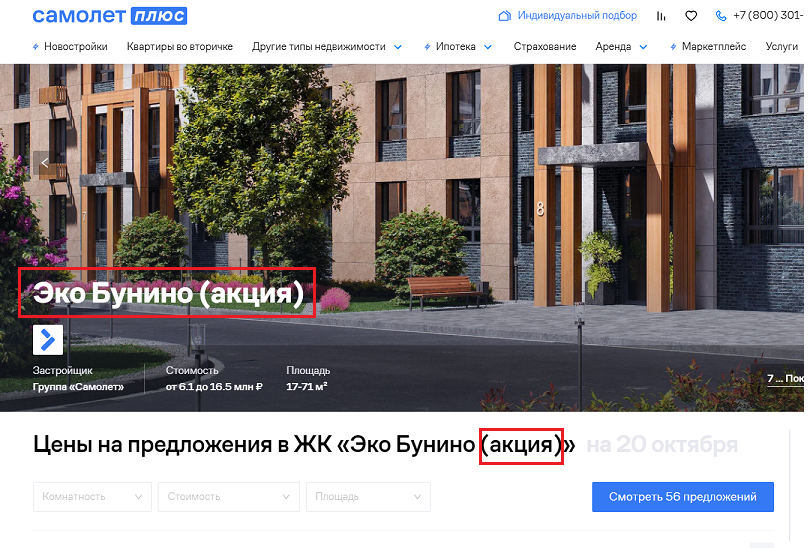Viewport: 810px width, 553px height.
Task: Click lightning icon beside Новостройки
Action: tap(36, 47)
